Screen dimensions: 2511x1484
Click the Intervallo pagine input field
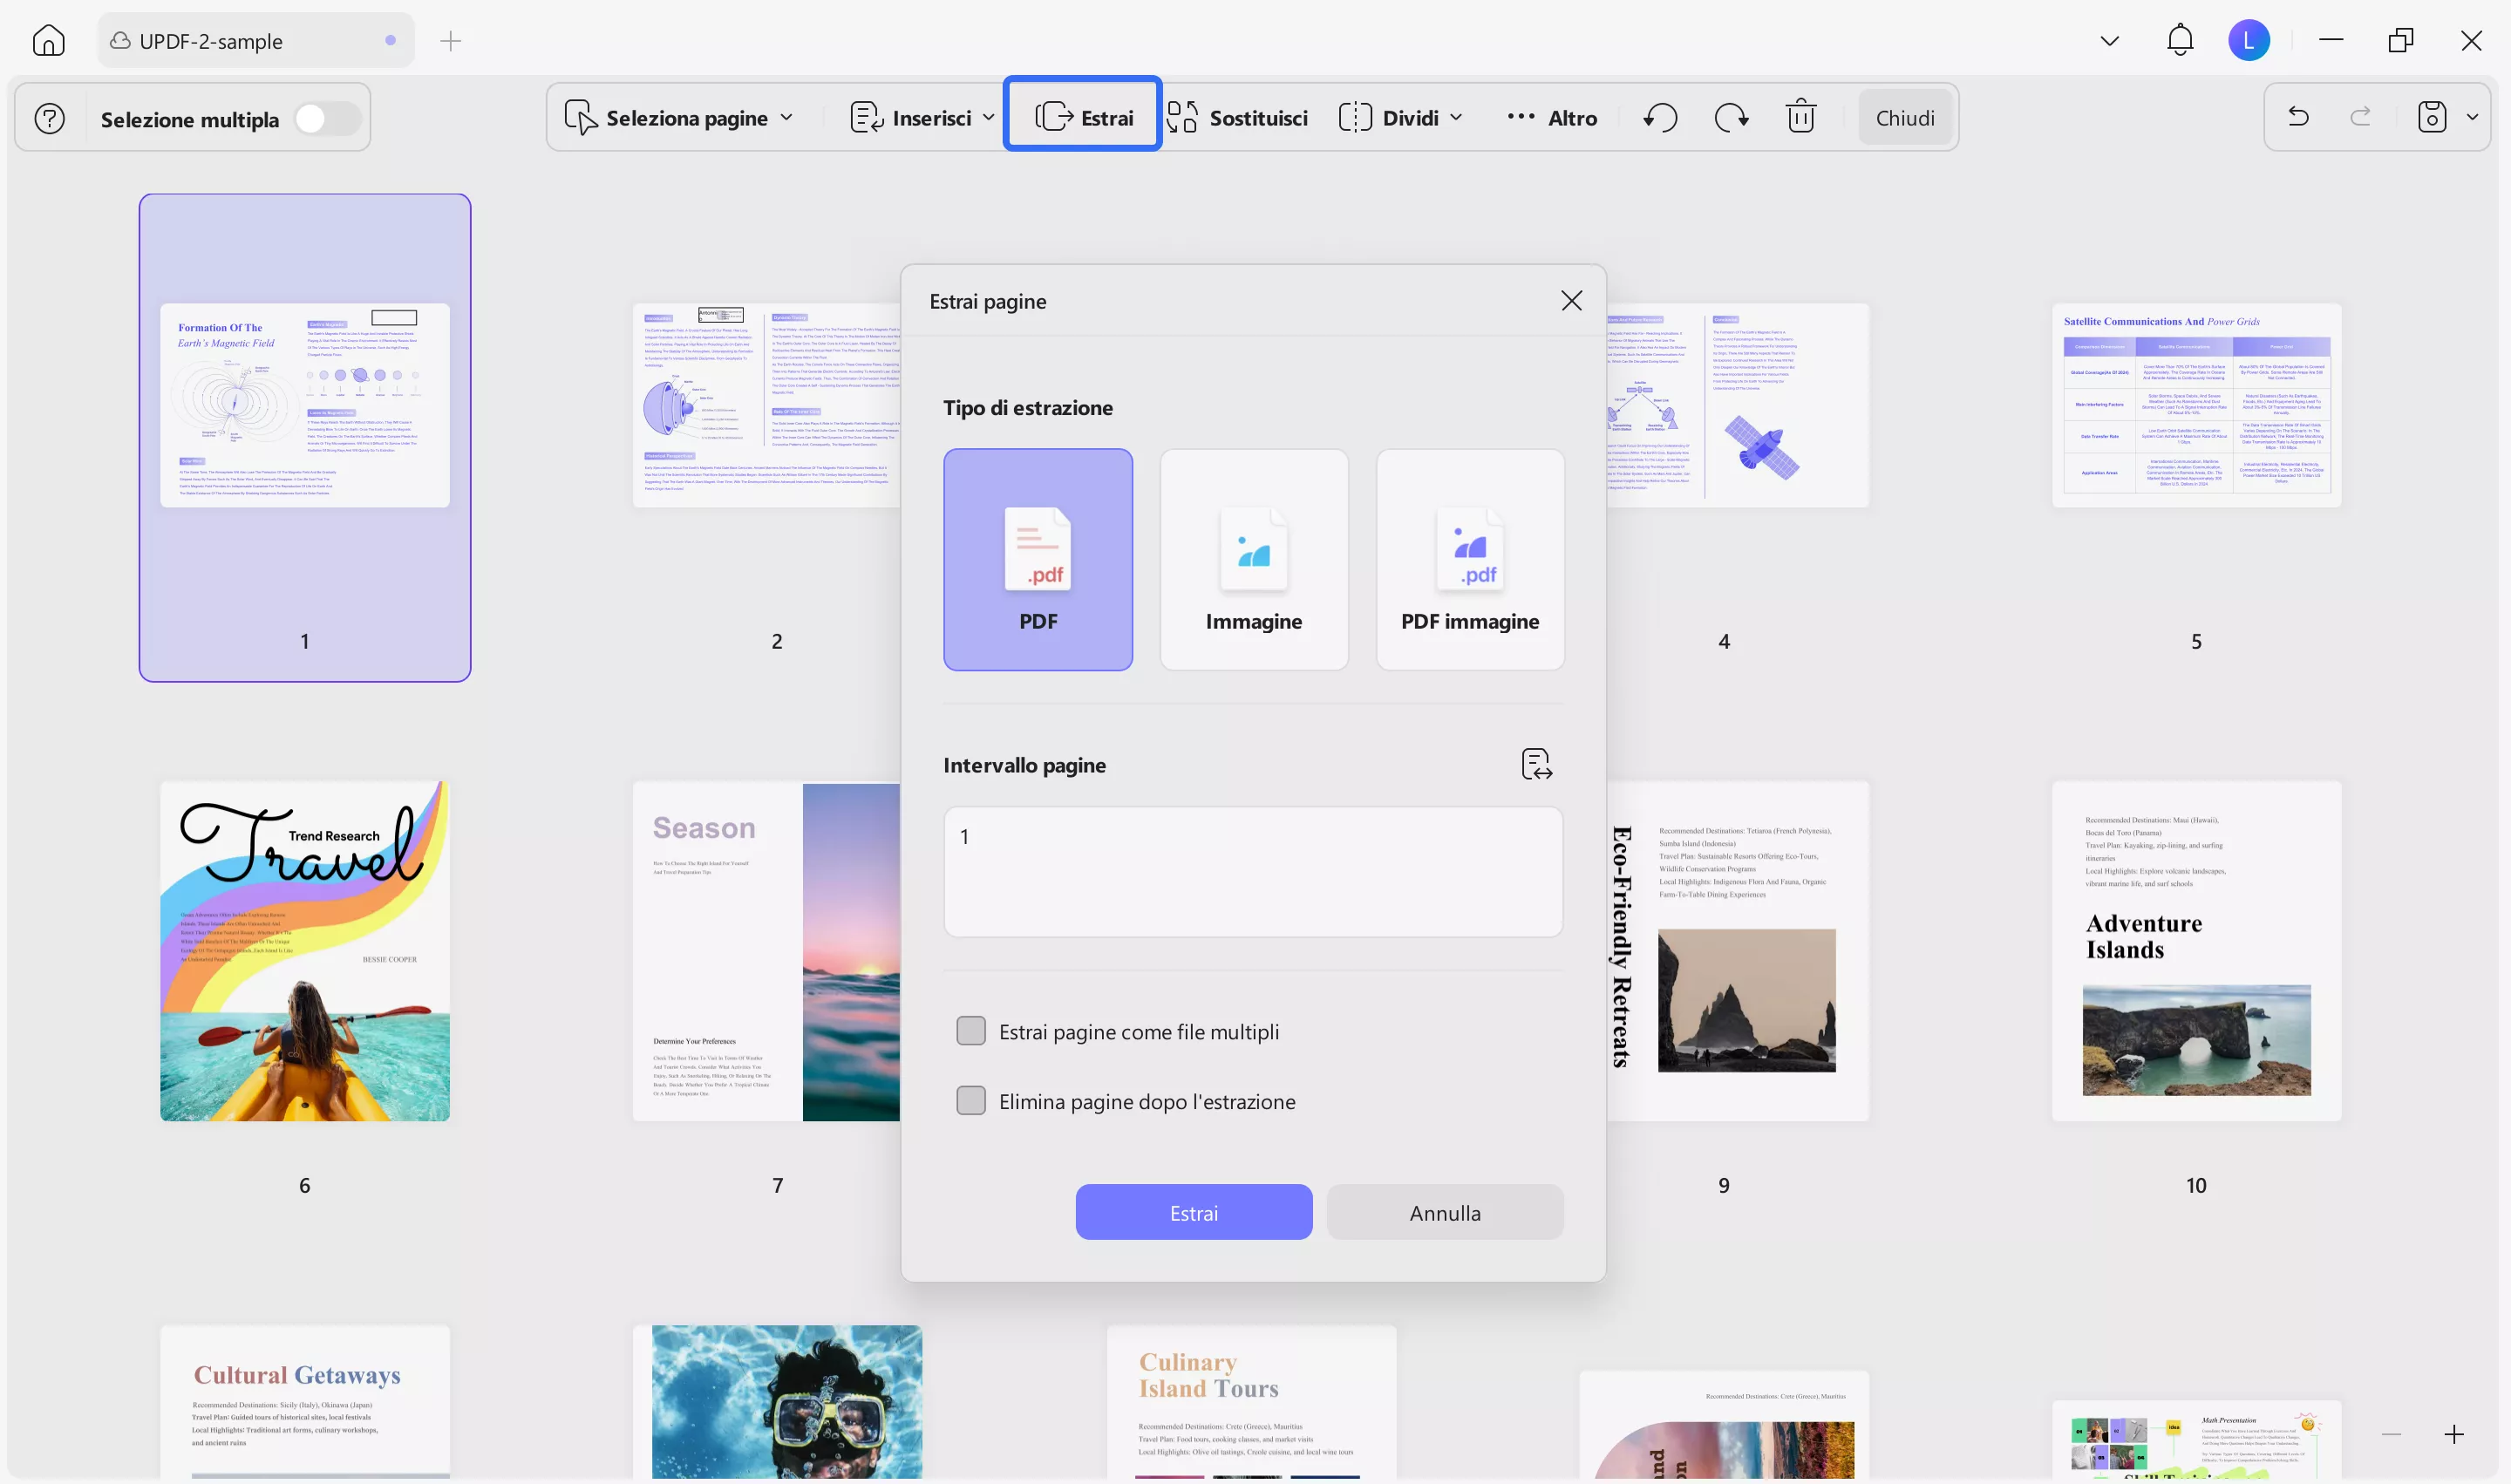click(x=1252, y=871)
